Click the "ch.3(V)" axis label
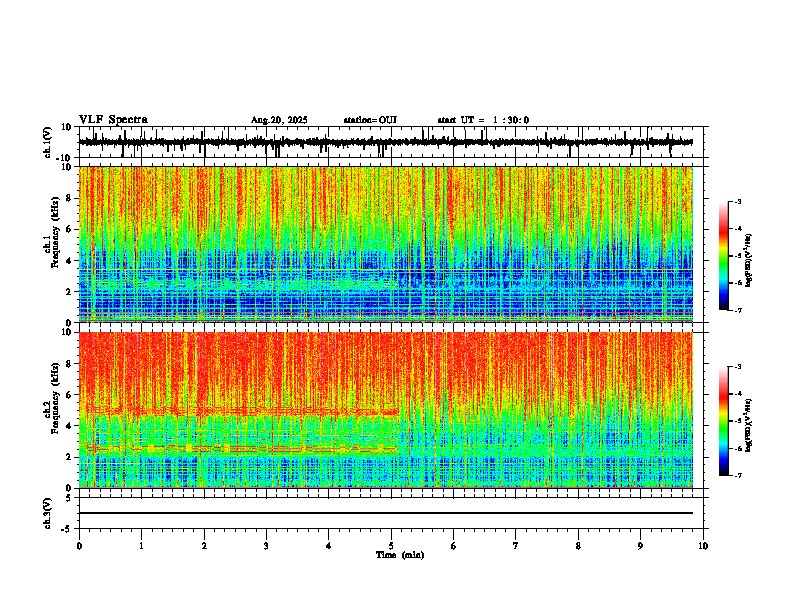Image resolution: width=792 pixels, height=612 pixels. [x=47, y=513]
